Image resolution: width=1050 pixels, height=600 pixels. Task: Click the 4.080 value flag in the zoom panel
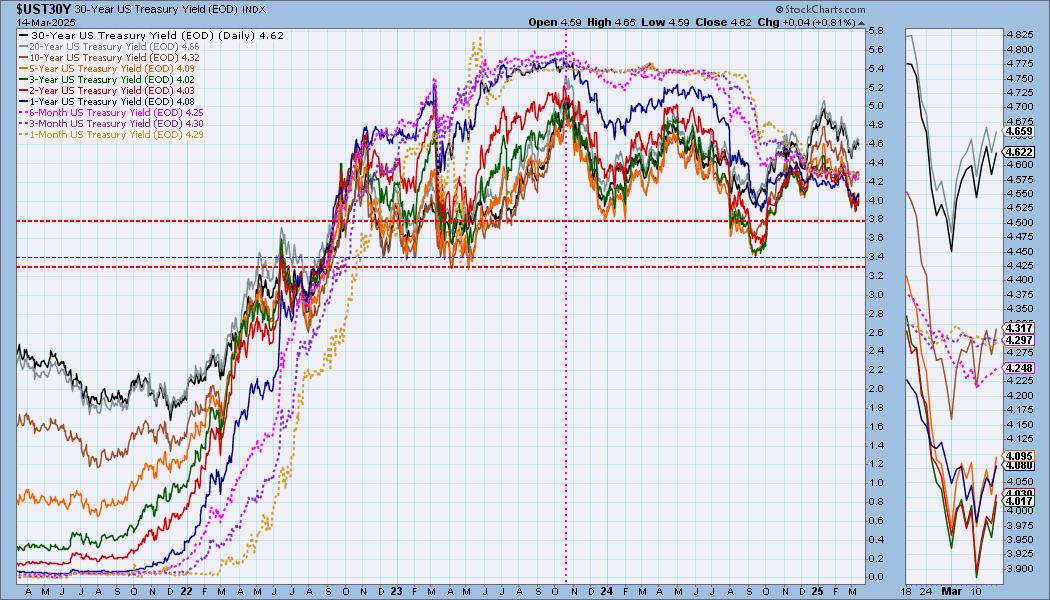tap(1019, 465)
